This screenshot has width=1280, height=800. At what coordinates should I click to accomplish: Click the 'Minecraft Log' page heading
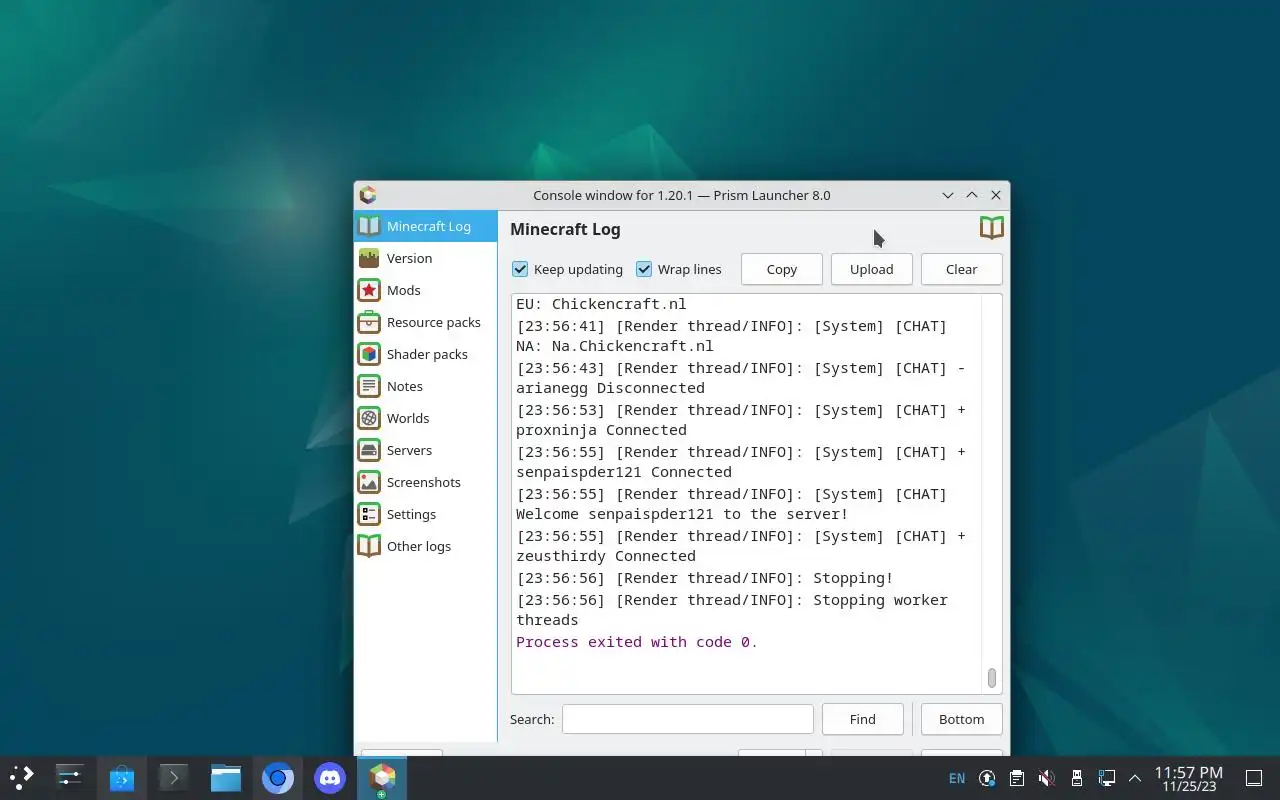pyautogui.click(x=565, y=229)
